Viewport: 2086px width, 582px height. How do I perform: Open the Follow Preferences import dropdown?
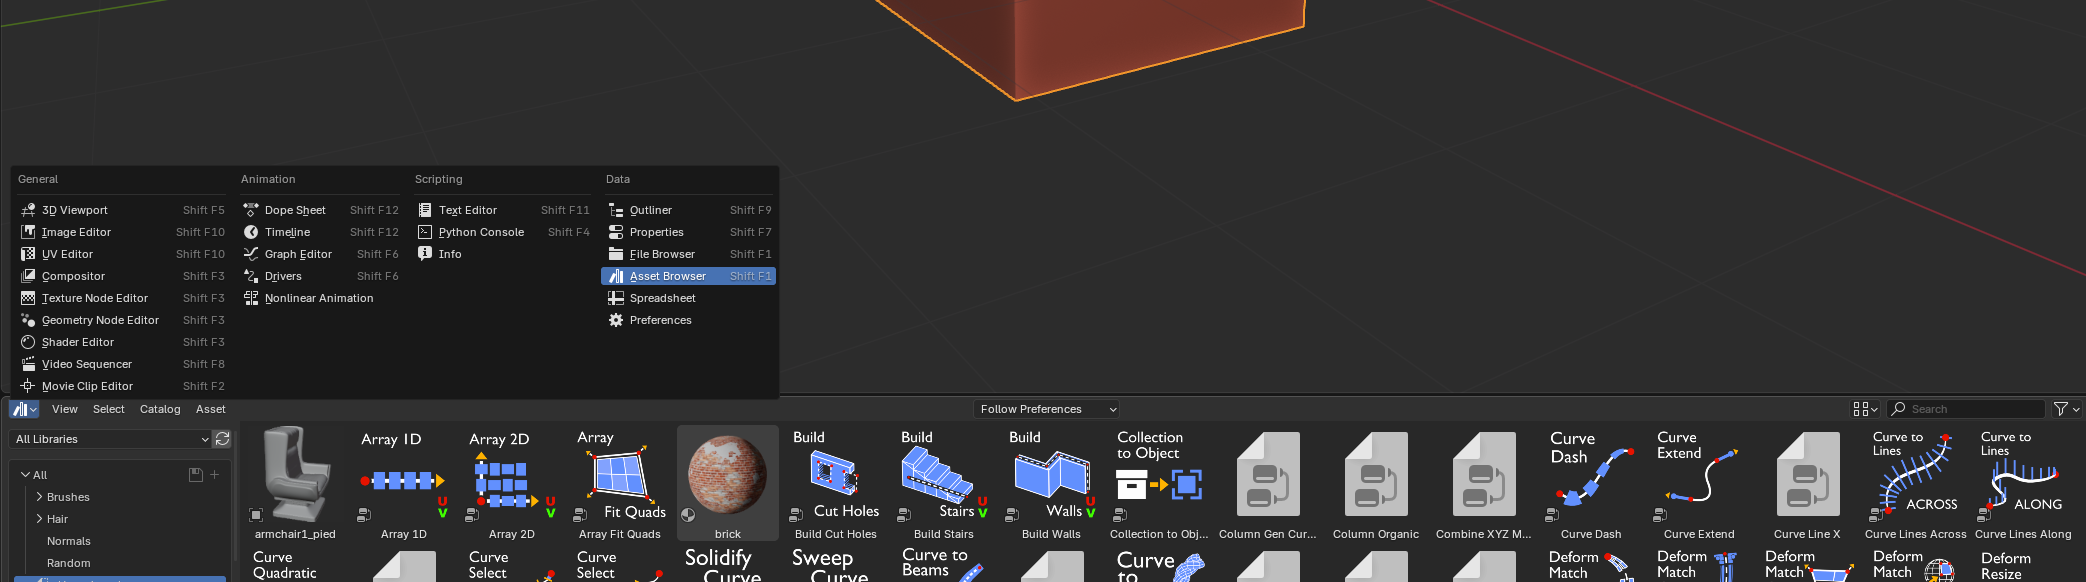[1046, 409]
